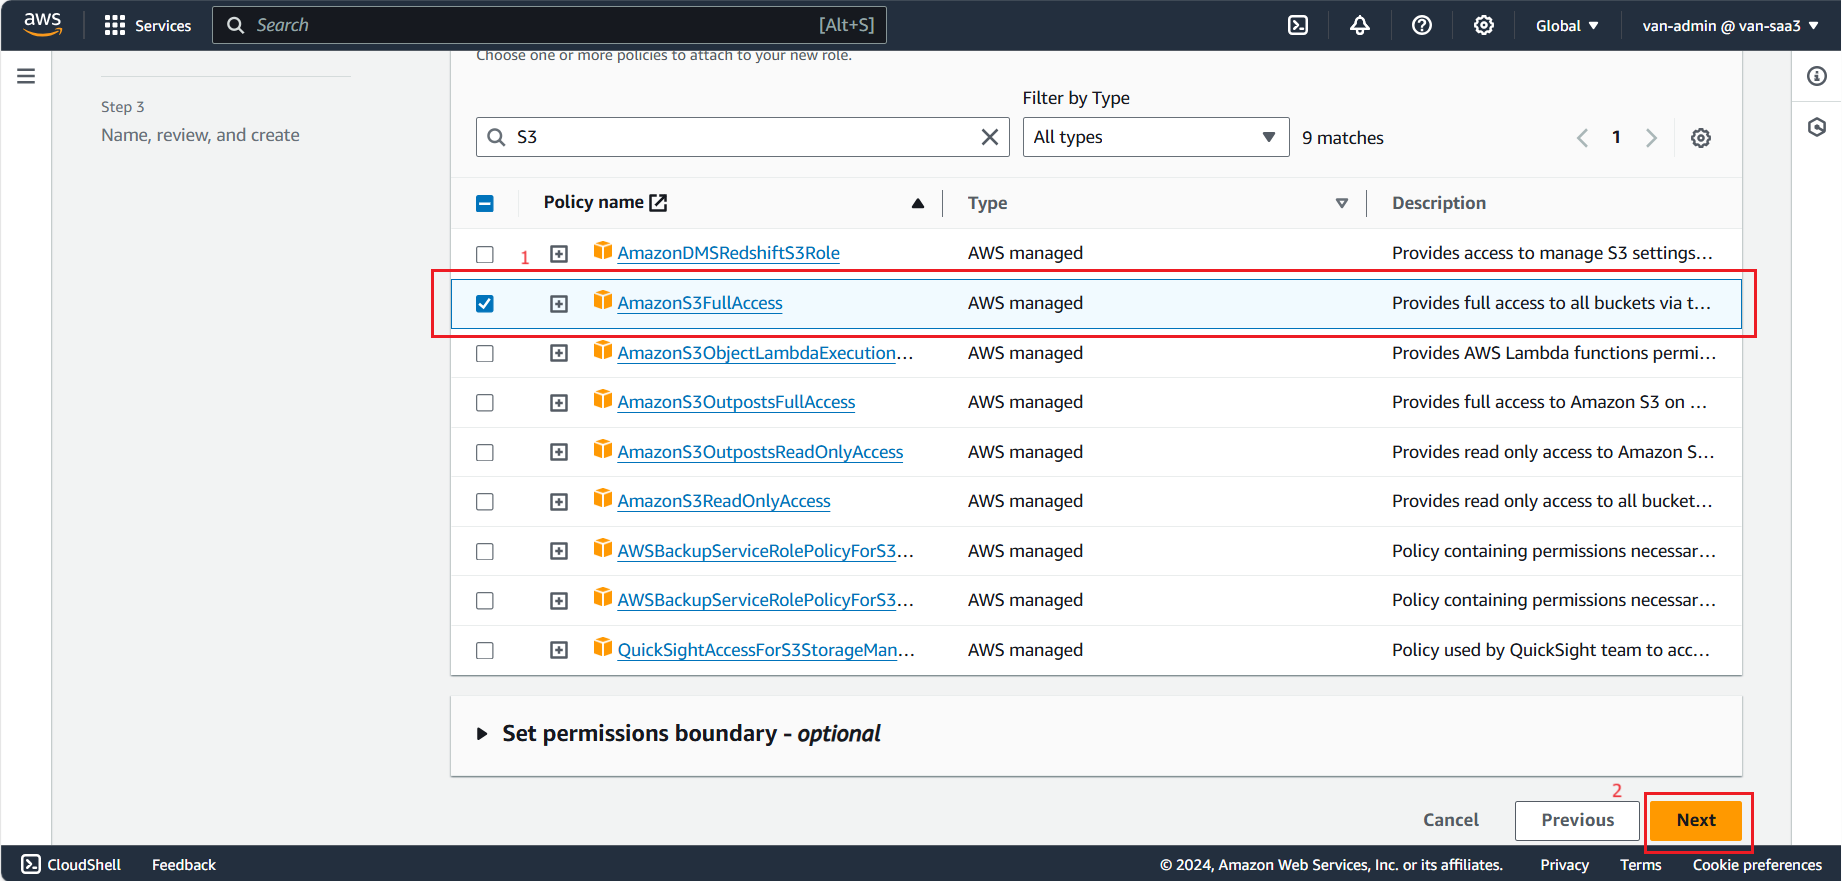Expand the QuickSightAccessForS3StorageMan policy details
The image size is (1842, 881).
click(x=559, y=650)
